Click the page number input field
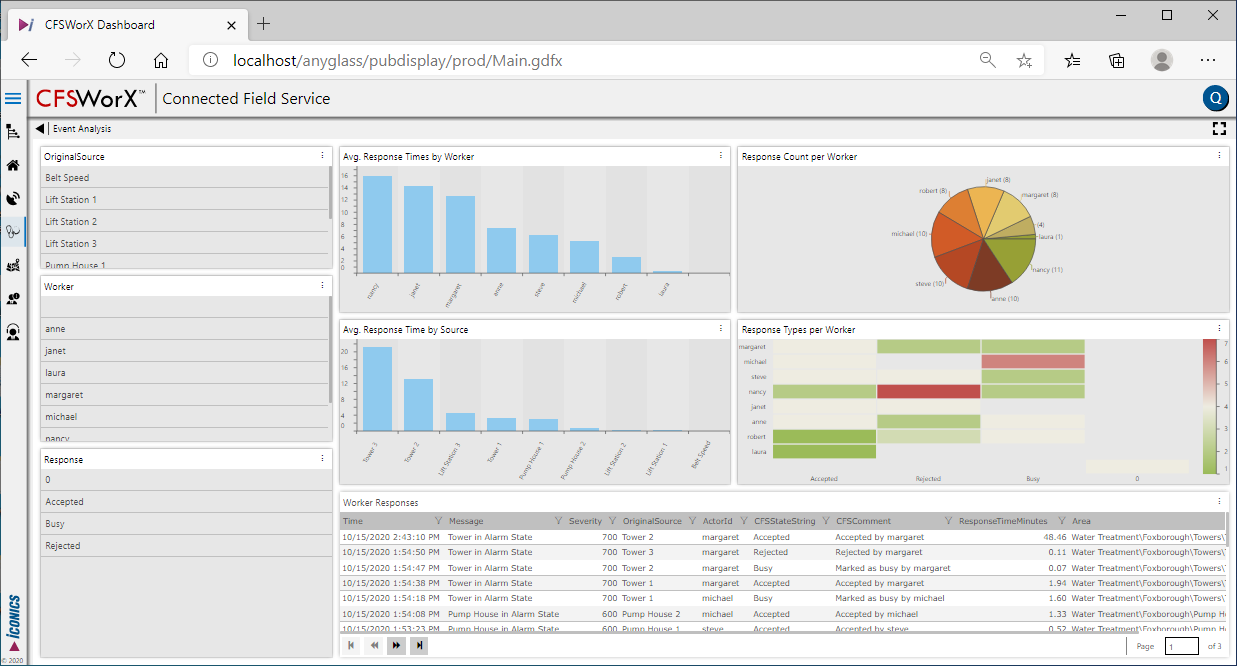Screen dimensions: 1237x666 tap(1182, 647)
